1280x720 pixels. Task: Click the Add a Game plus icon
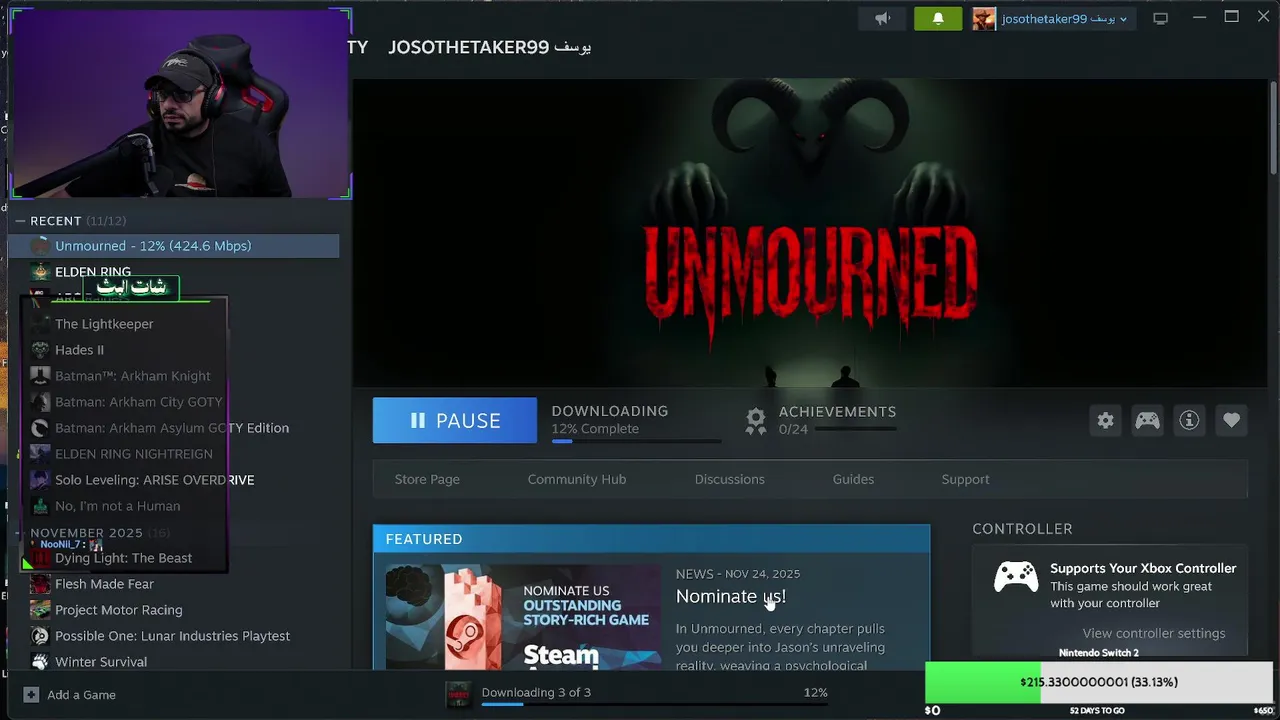tap(31, 695)
